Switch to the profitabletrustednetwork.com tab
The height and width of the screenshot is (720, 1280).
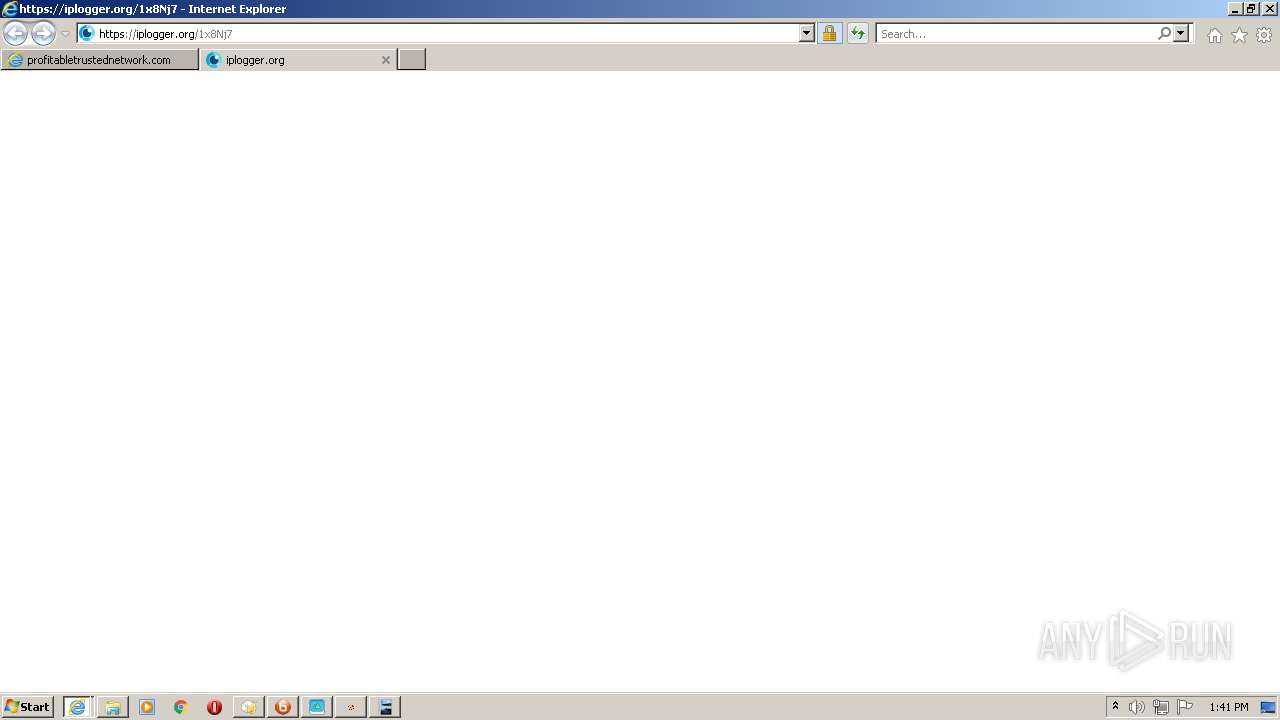point(100,60)
